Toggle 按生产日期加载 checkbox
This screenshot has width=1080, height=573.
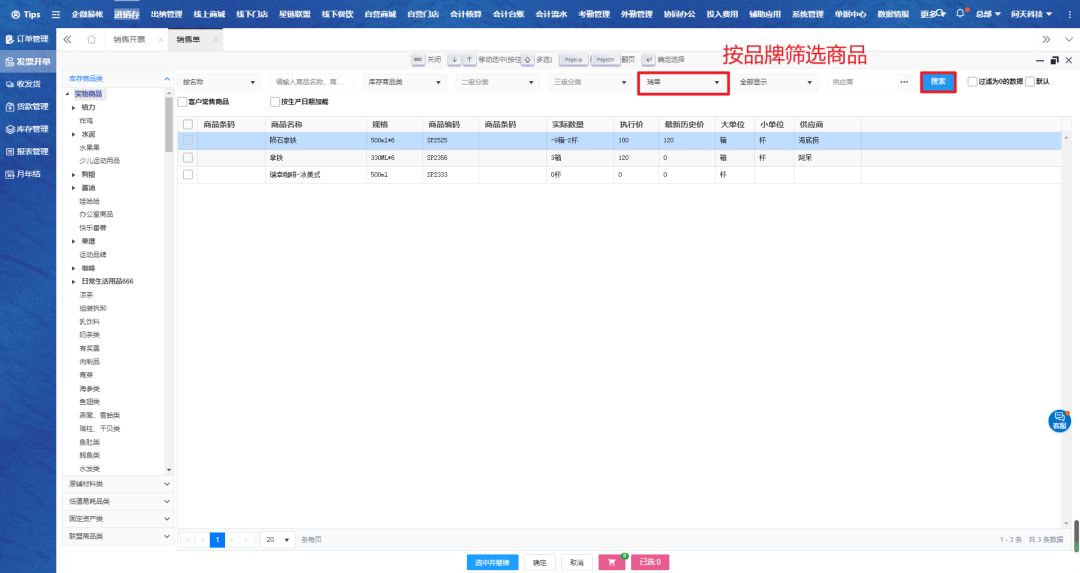[275, 101]
